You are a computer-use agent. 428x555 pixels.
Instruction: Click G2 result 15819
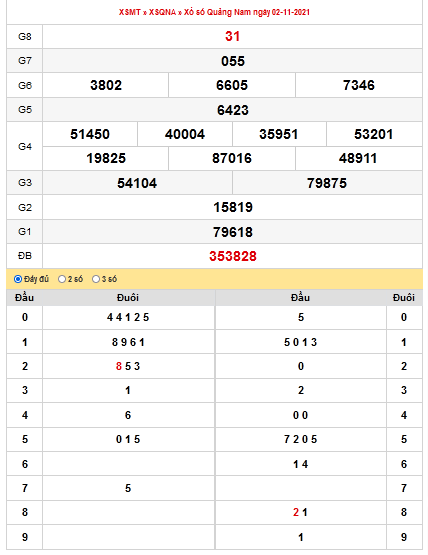[233, 207]
